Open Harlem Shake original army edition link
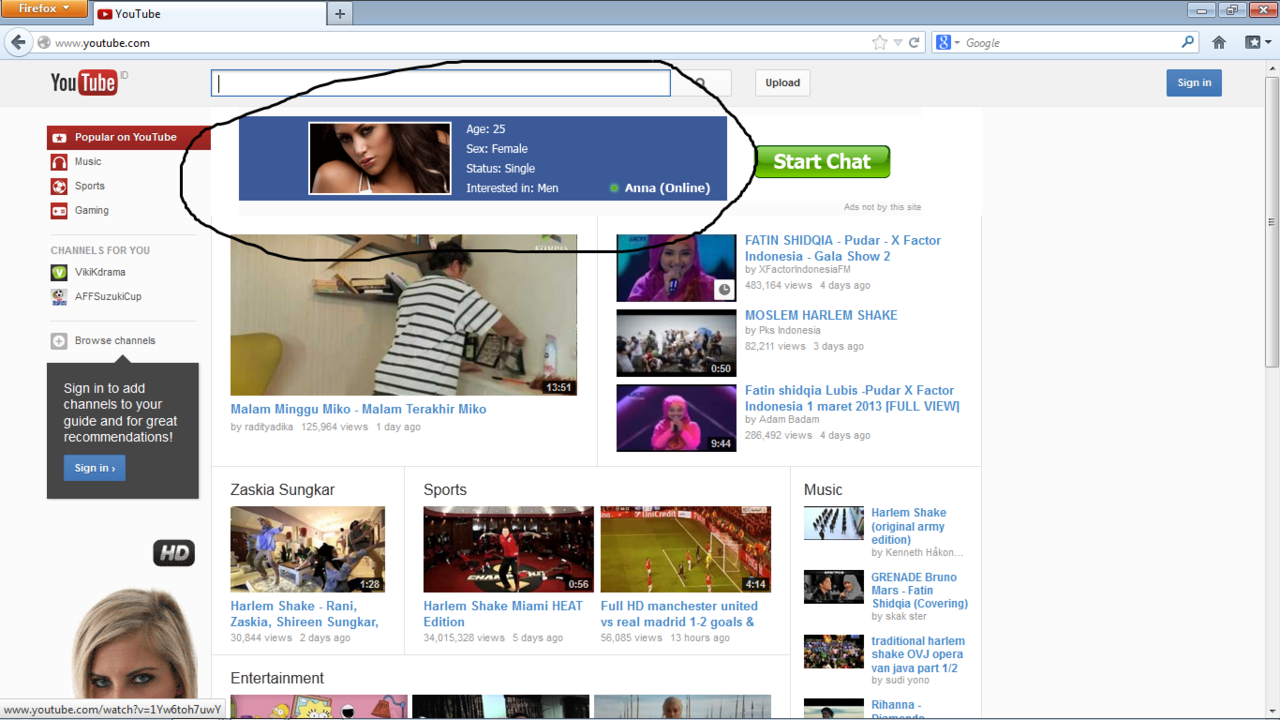This screenshot has width=1280, height=720. tap(908, 526)
